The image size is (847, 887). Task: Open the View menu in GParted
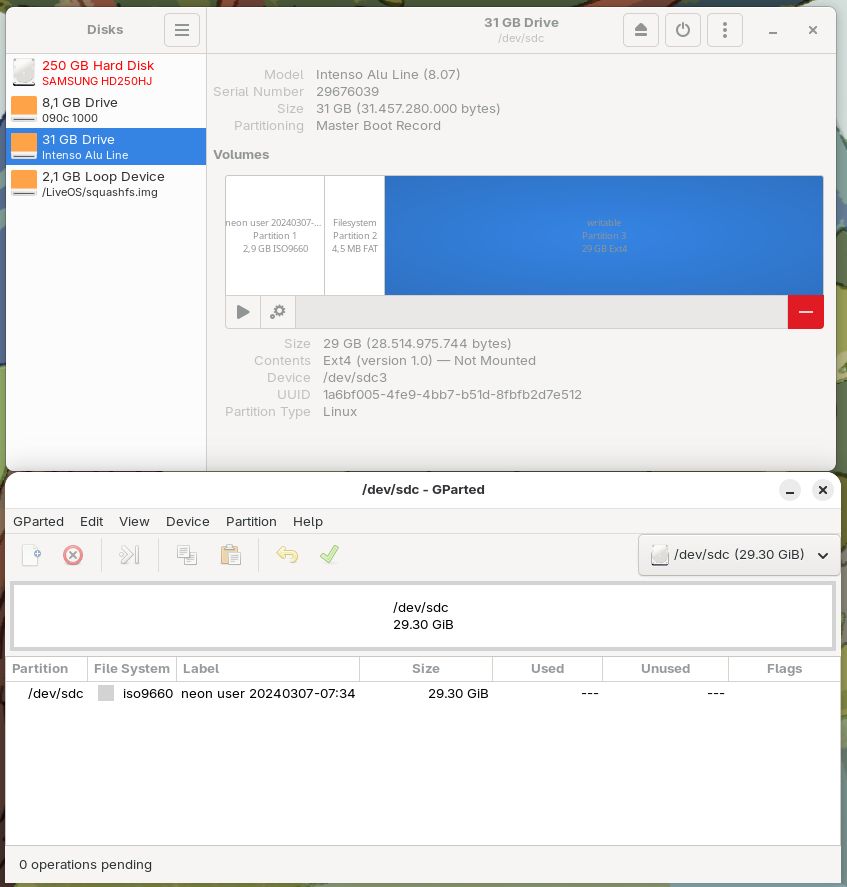click(x=134, y=521)
